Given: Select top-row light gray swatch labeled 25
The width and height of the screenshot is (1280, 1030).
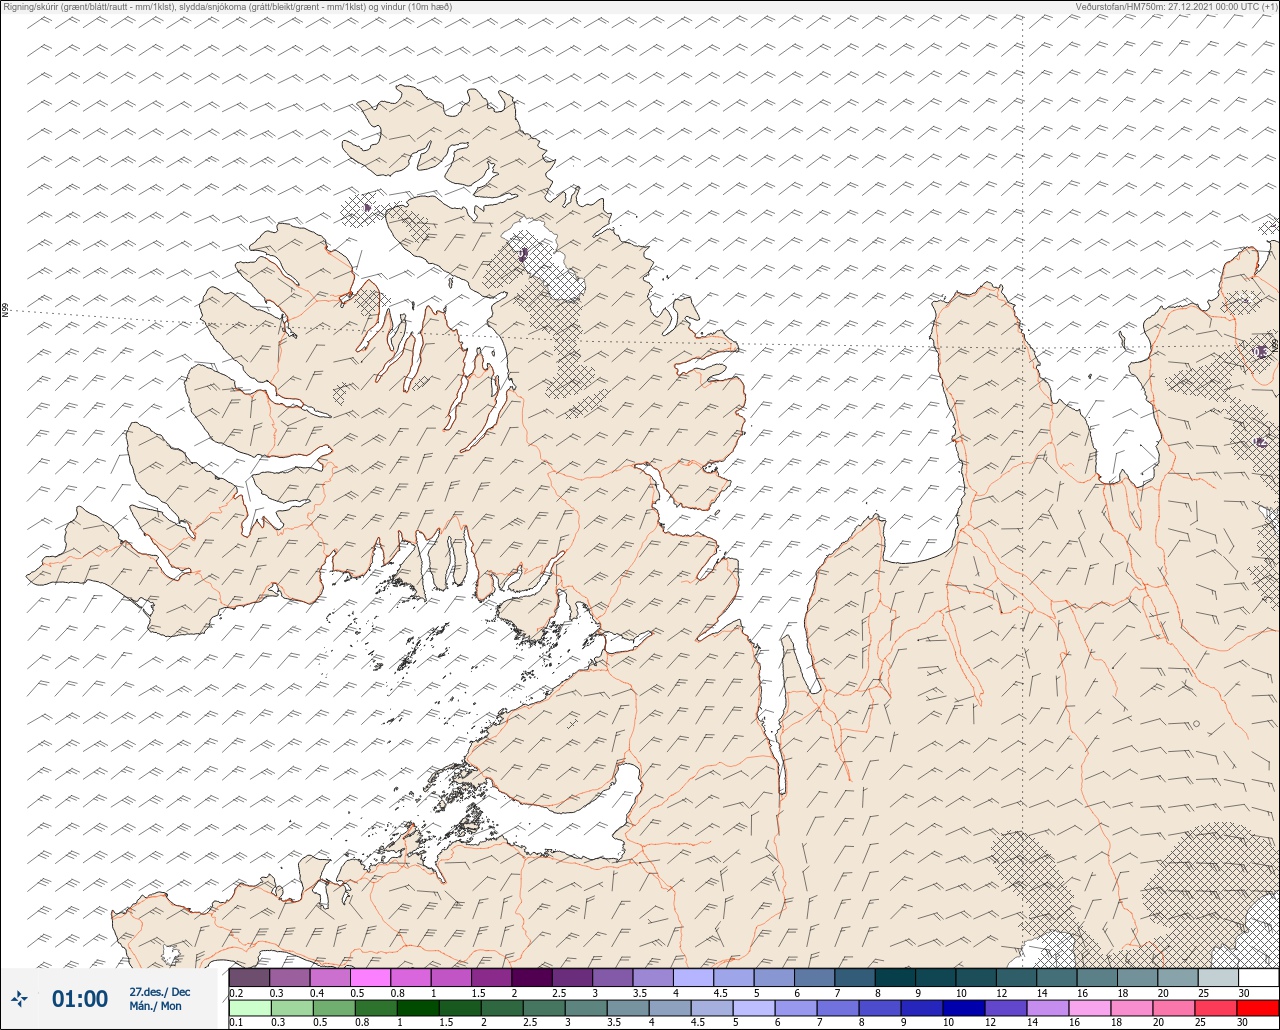Looking at the screenshot, I should coord(1218,977).
